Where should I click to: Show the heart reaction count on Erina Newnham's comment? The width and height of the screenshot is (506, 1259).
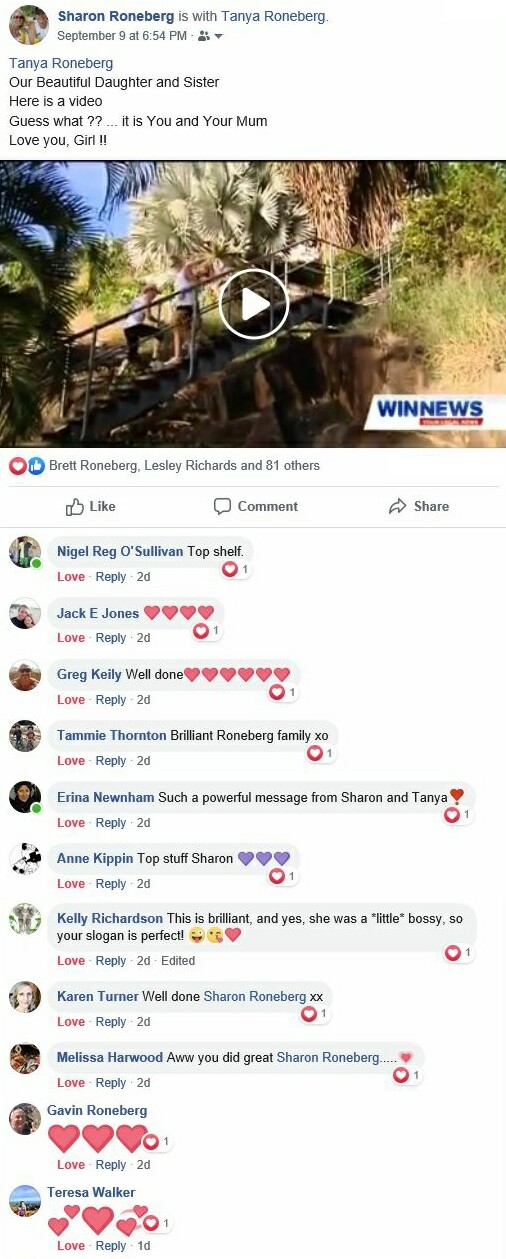click(x=457, y=815)
